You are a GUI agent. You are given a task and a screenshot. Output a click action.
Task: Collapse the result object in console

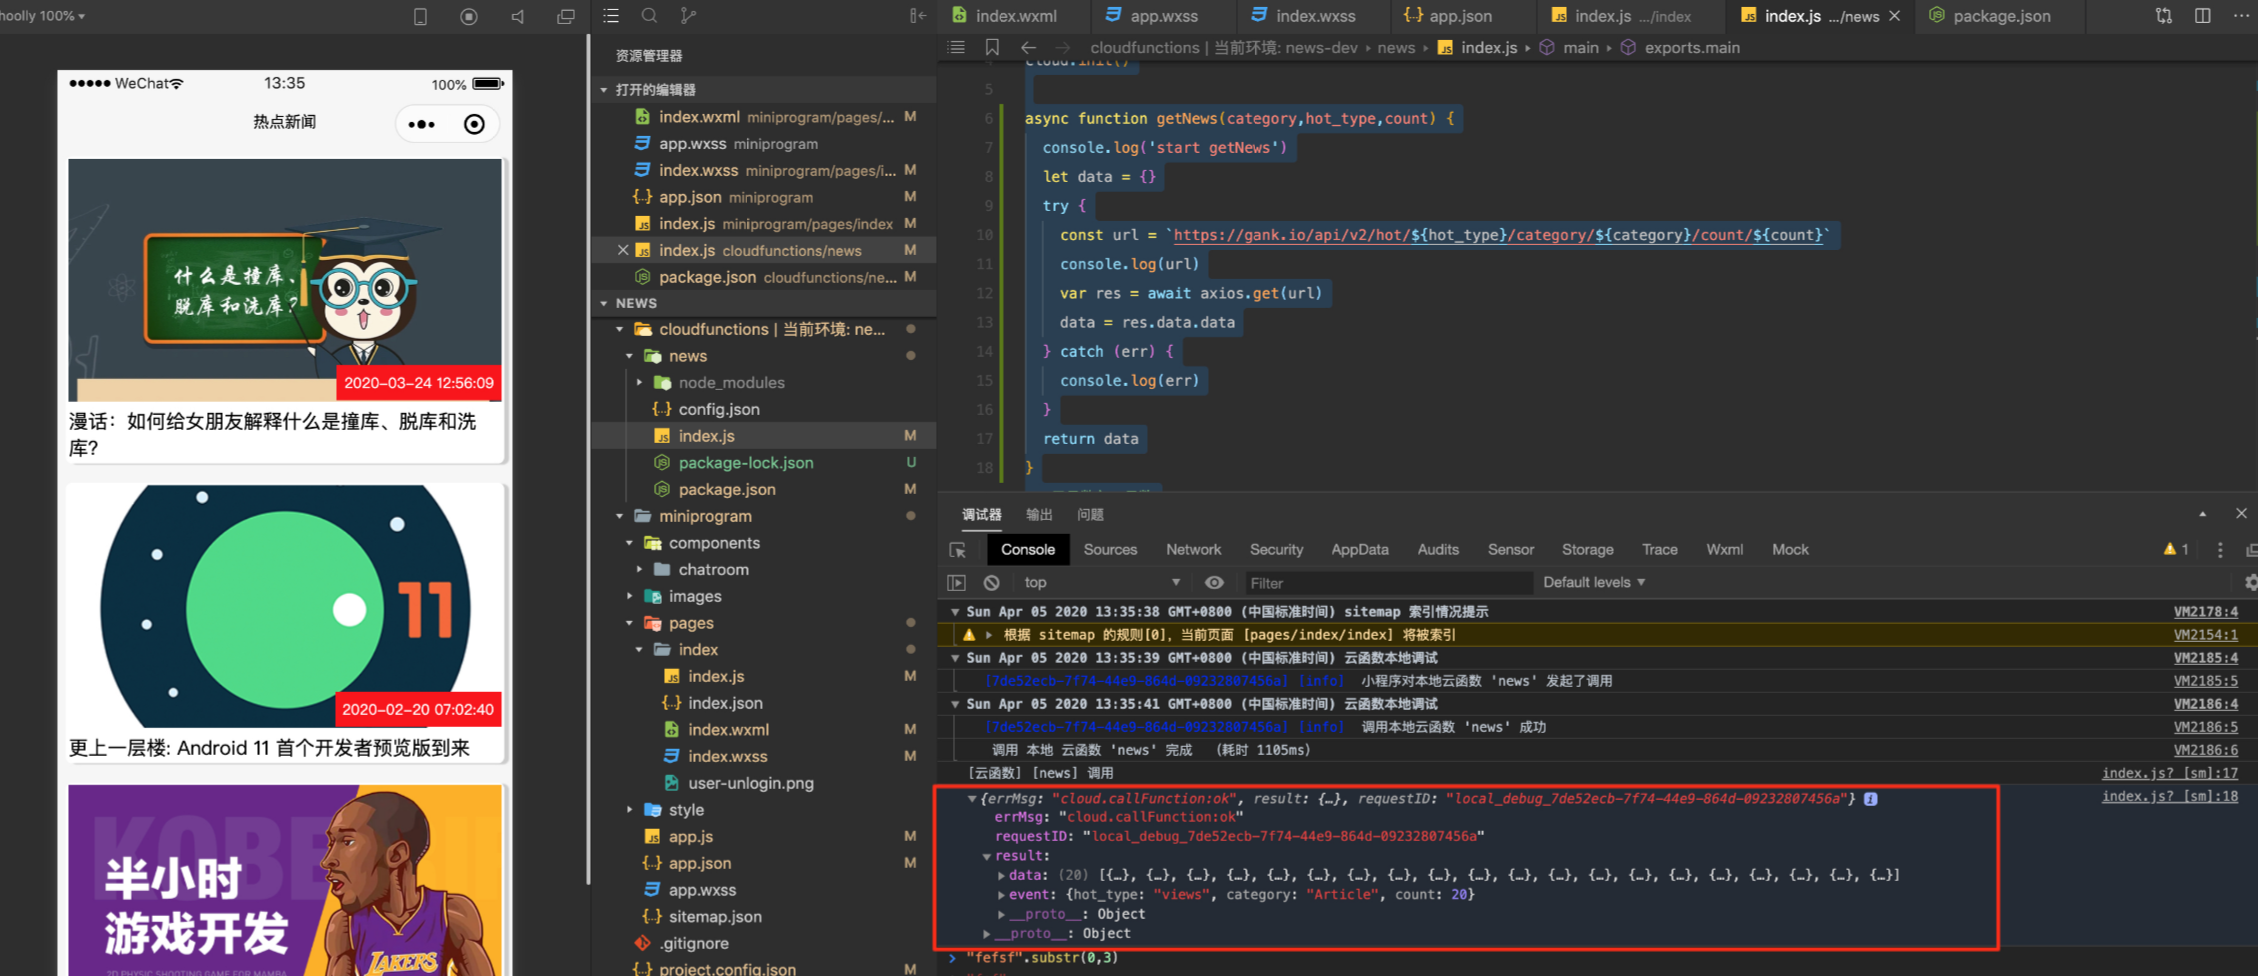pos(986,856)
